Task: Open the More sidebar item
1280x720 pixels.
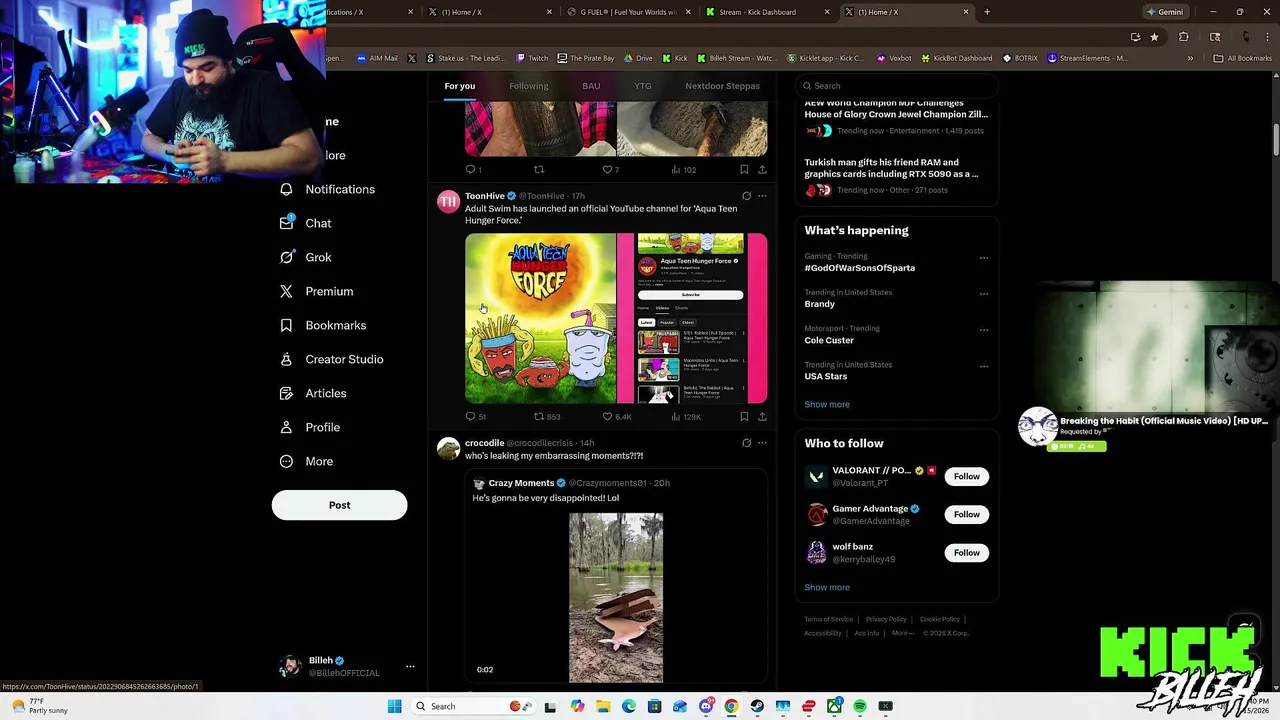Action: coord(306,461)
